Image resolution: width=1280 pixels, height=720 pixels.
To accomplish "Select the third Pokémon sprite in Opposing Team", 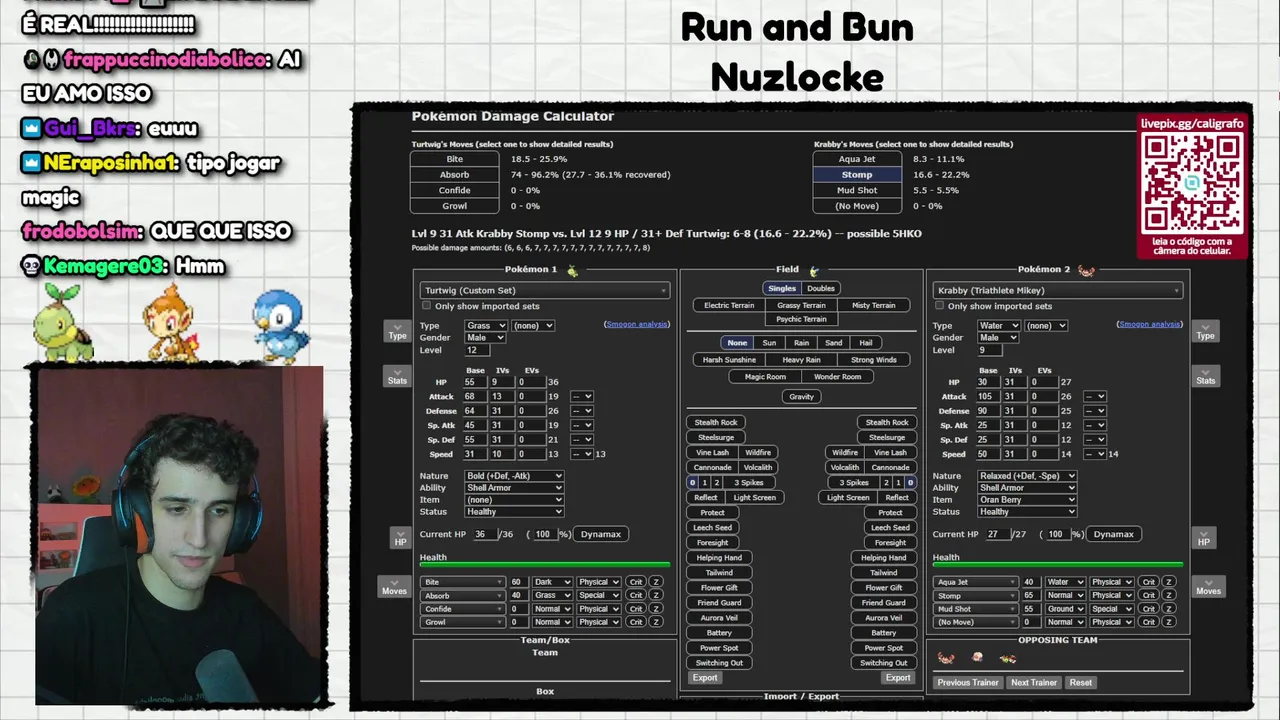I will 1007,658.
